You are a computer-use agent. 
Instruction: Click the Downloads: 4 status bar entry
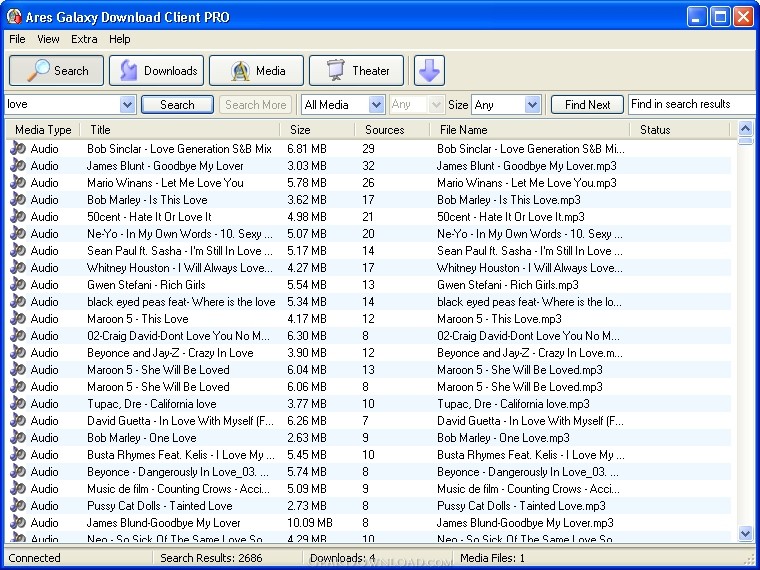(343, 558)
